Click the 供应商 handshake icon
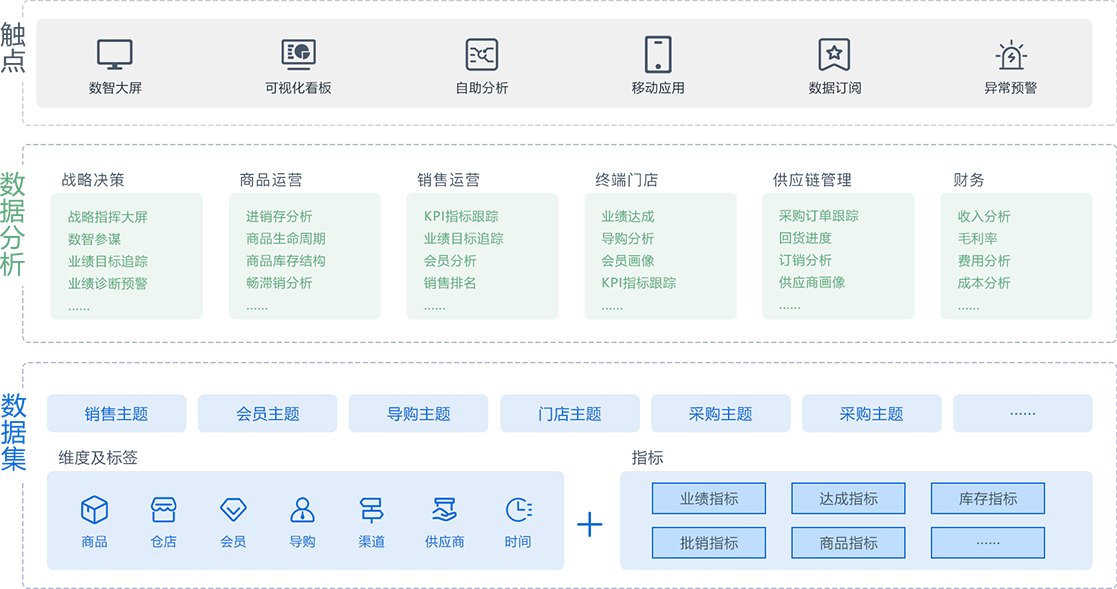This screenshot has height=589, width=1117. (x=444, y=510)
